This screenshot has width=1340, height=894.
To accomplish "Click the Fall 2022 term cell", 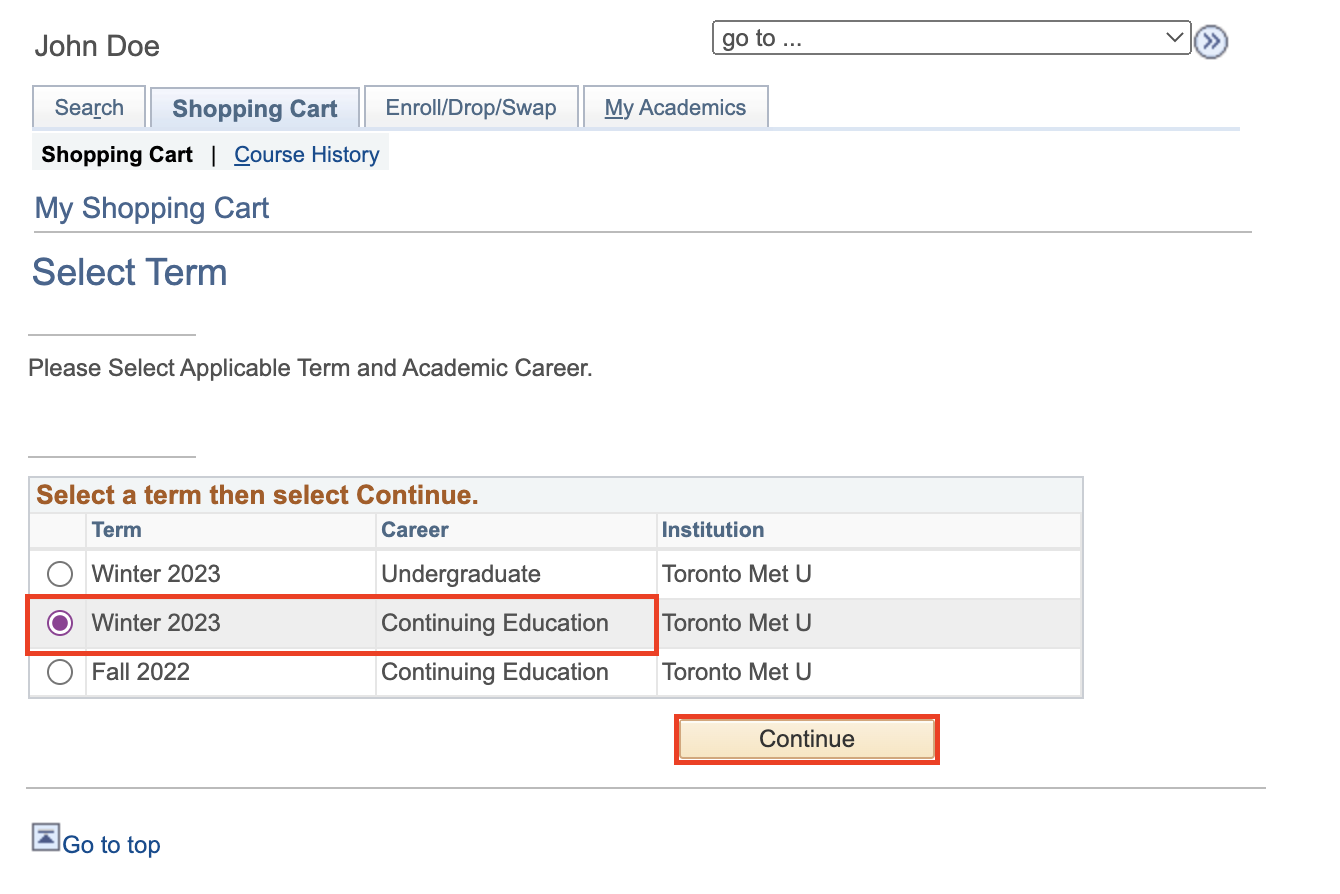I will click(x=141, y=672).
